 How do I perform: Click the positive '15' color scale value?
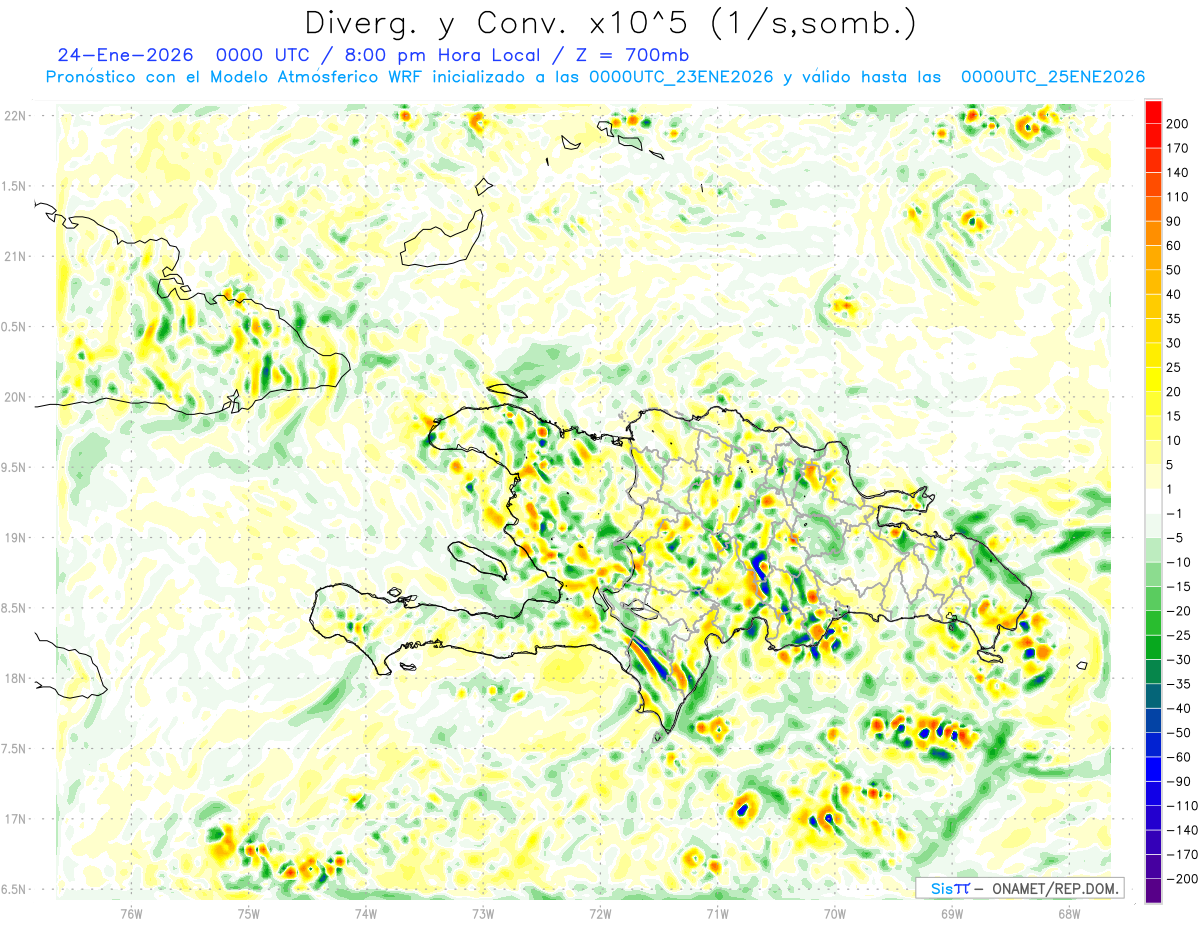click(1175, 416)
